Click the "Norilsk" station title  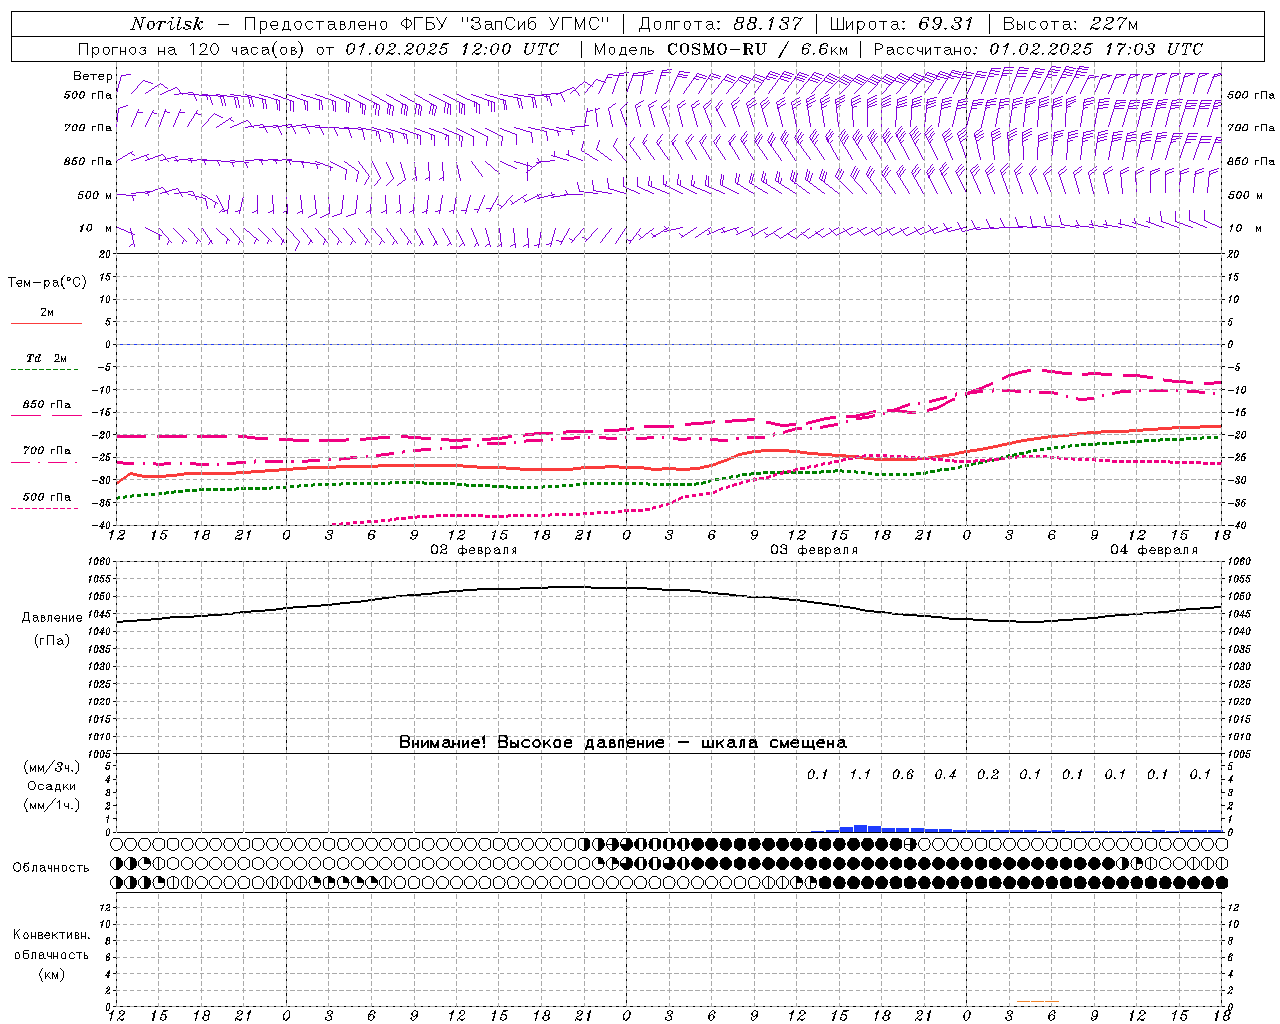pyautogui.click(x=166, y=24)
